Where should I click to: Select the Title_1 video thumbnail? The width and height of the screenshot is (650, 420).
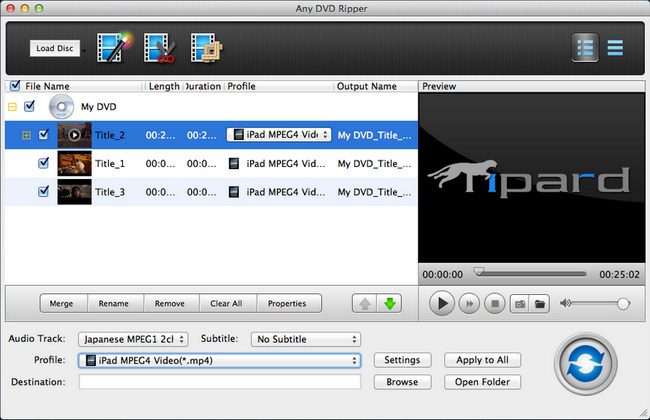(74, 163)
